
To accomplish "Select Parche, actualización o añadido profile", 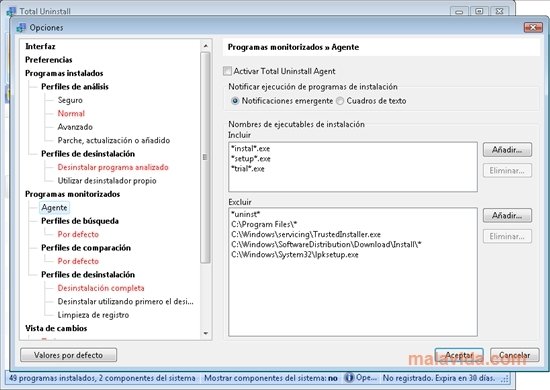I will 114,140.
